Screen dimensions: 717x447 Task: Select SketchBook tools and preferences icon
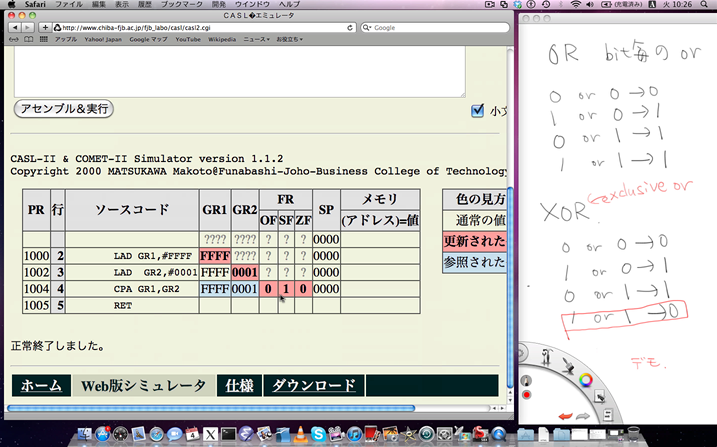(546, 356)
